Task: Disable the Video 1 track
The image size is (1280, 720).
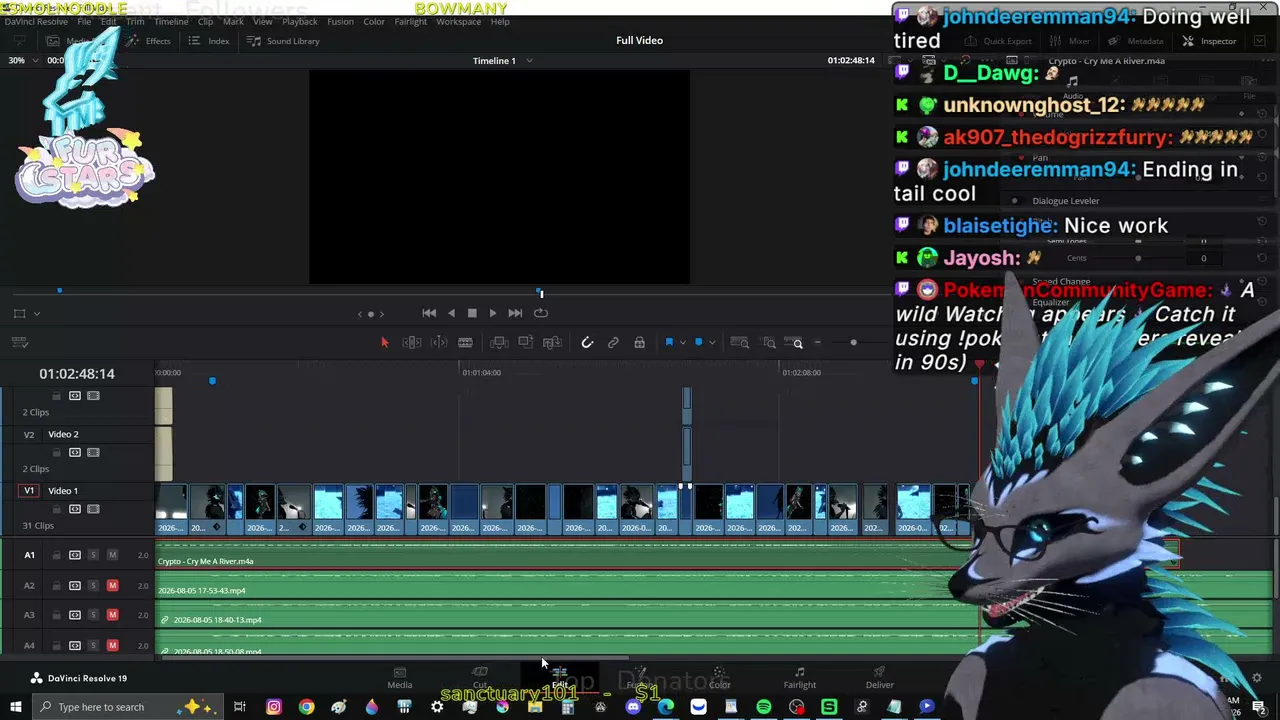Action: [94, 509]
